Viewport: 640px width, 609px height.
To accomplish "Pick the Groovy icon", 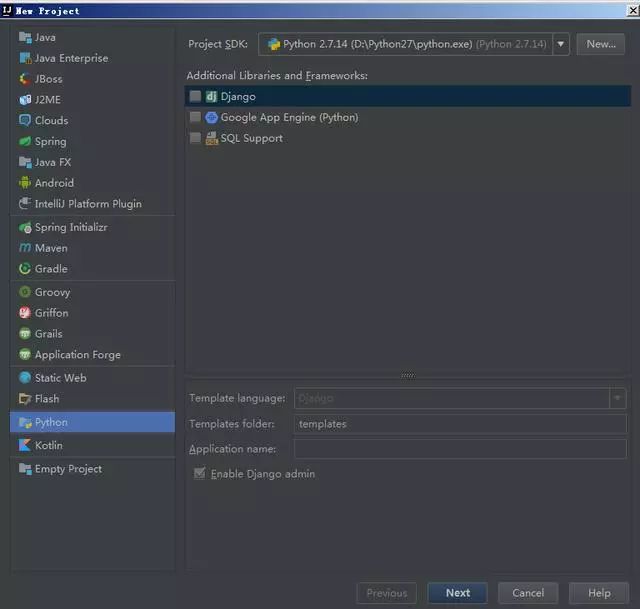I will (x=25, y=292).
